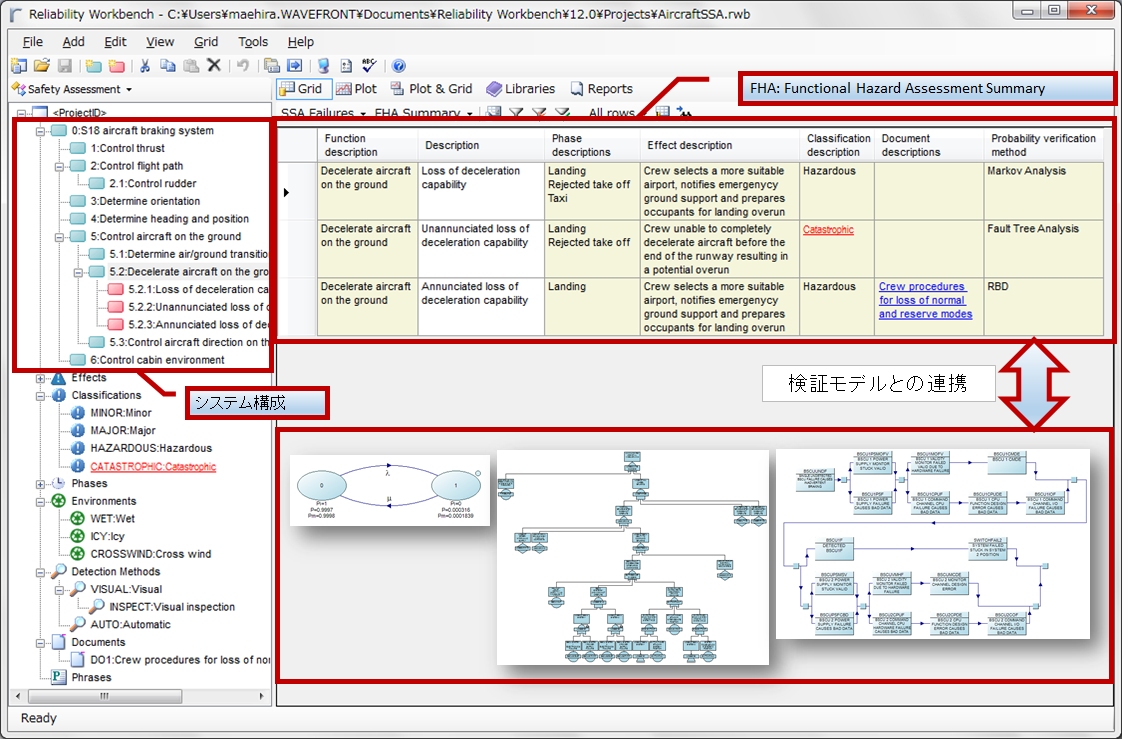Click the filter with red X icon
Screen dimensions: 1132x739
[x=539, y=113]
